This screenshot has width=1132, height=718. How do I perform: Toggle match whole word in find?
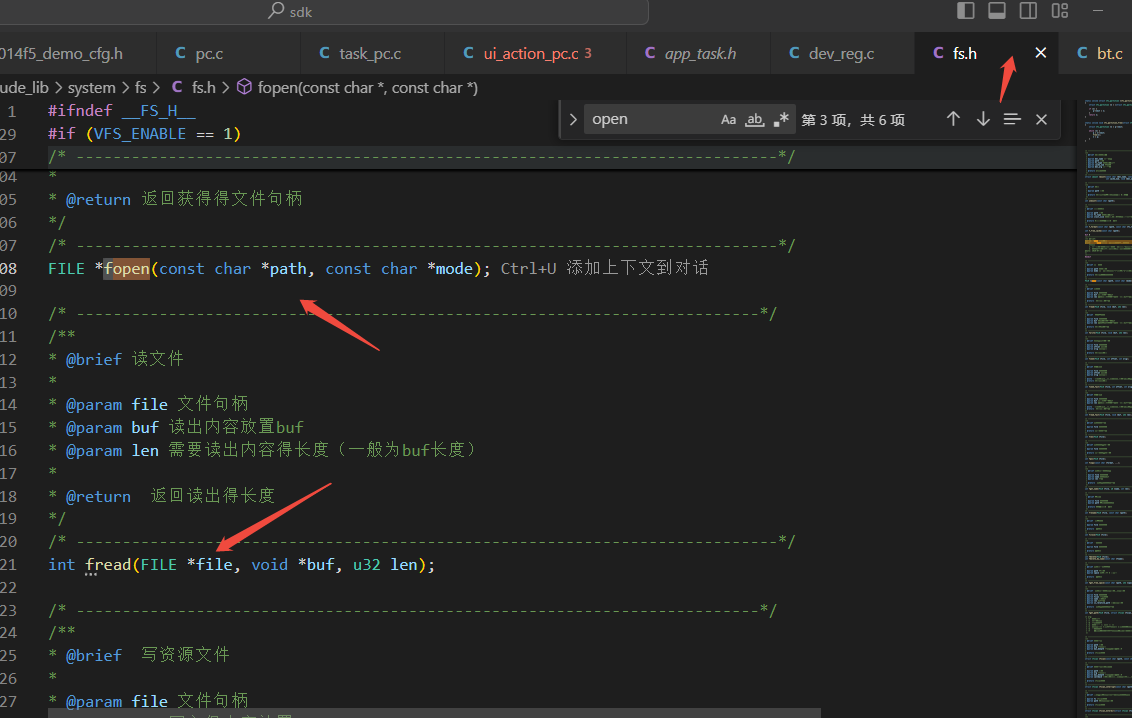754,120
